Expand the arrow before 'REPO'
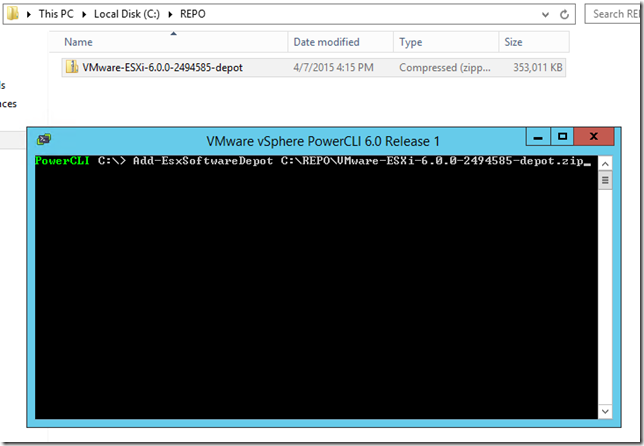Screen dimensions: 644x446 (170, 14)
